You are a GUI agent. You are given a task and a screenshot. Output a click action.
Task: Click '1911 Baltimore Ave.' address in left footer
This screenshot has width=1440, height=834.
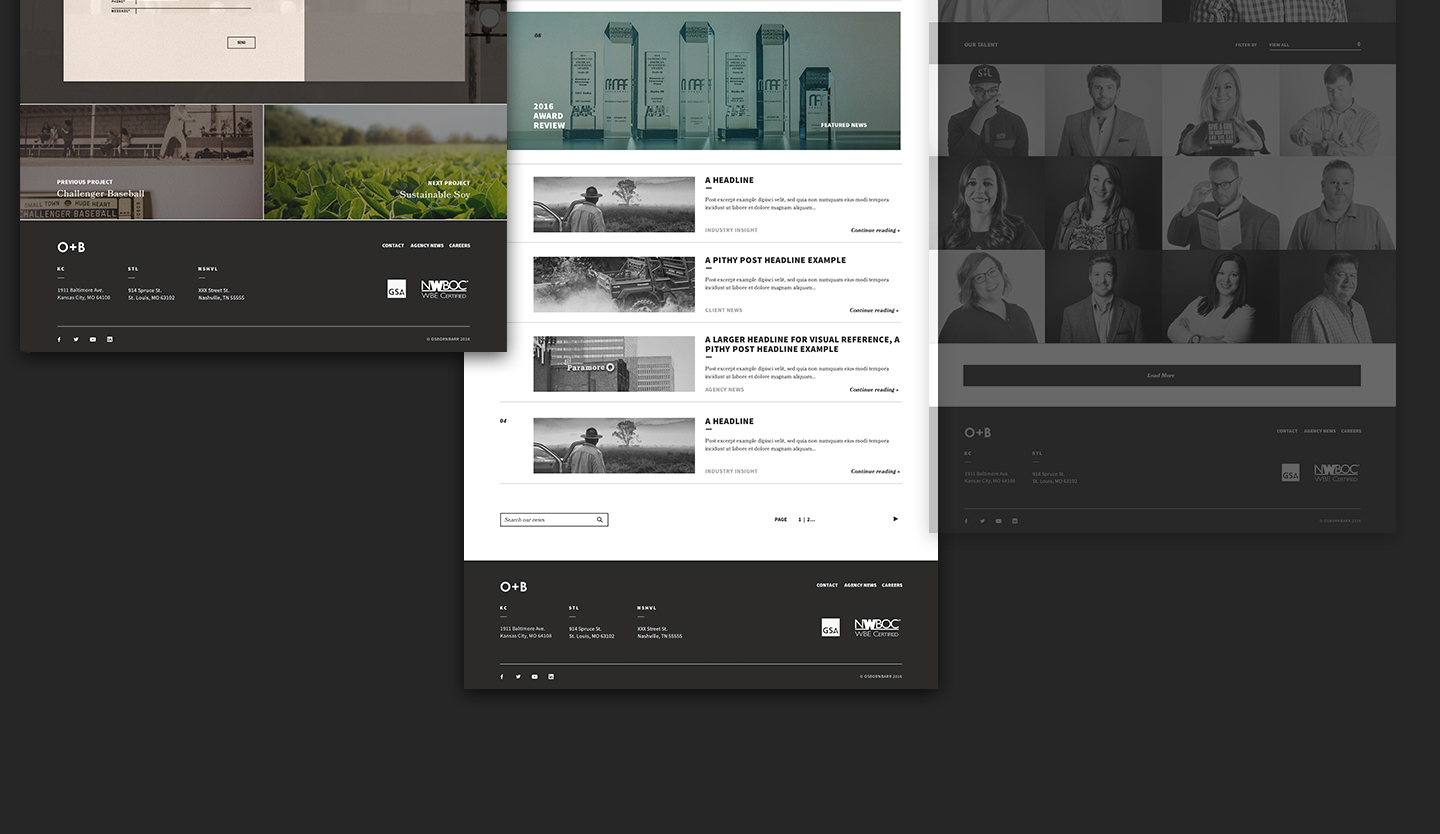[80, 290]
